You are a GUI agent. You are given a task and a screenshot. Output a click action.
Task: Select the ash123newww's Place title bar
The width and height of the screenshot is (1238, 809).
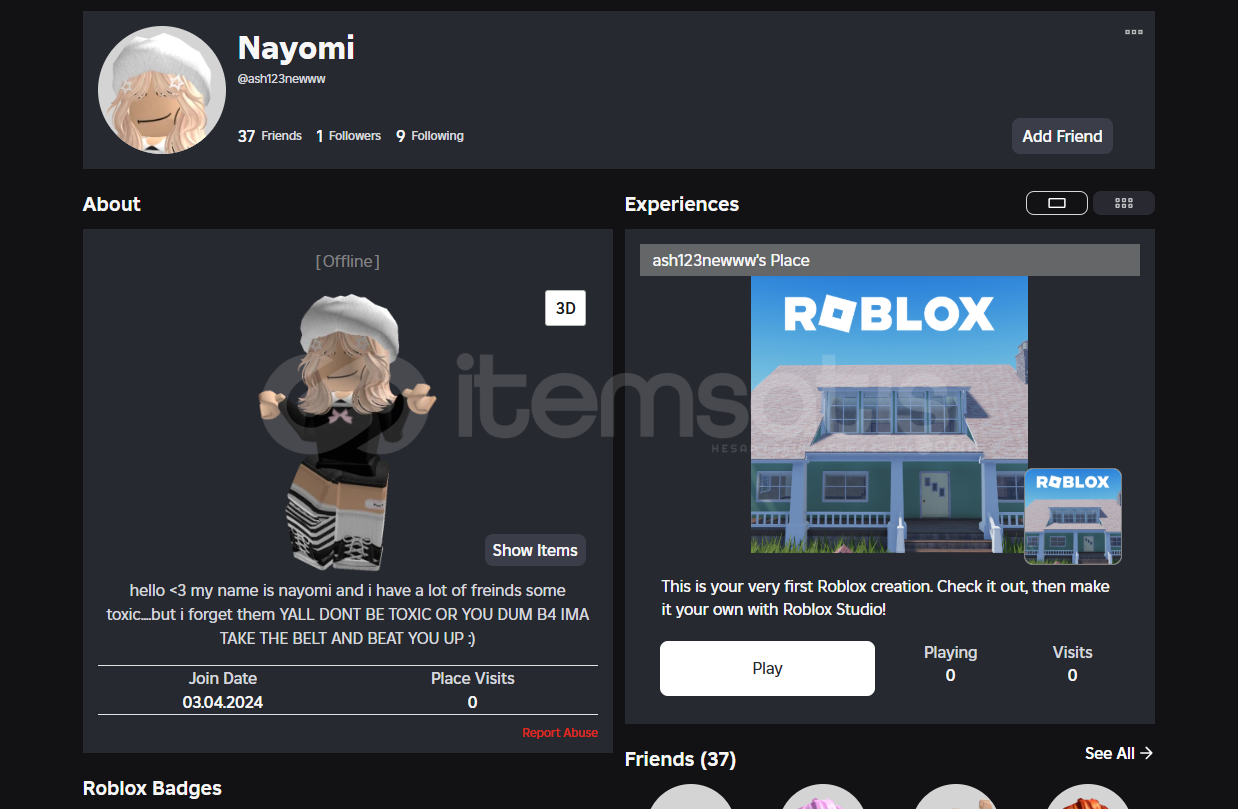pyautogui.click(x=890, y=260)
